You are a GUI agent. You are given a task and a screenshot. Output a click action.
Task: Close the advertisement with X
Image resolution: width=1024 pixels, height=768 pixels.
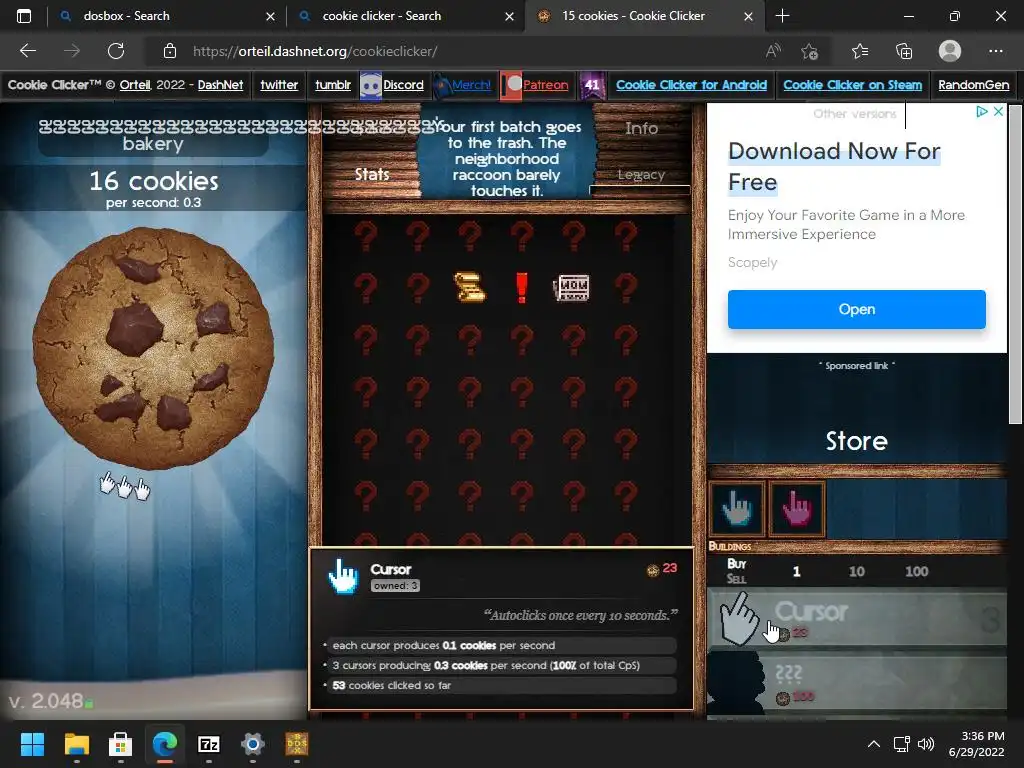point(999,112)
